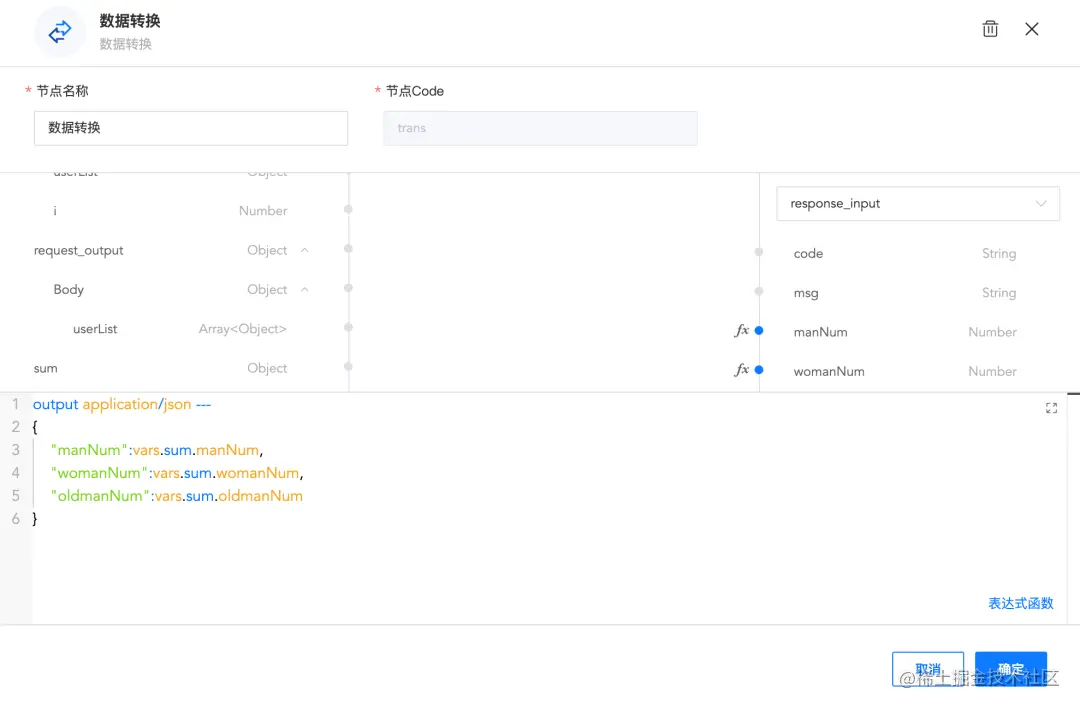Click the trash delete icon
The height and width of the screenshot is (709, 1080).
click(x=990, y=29)
